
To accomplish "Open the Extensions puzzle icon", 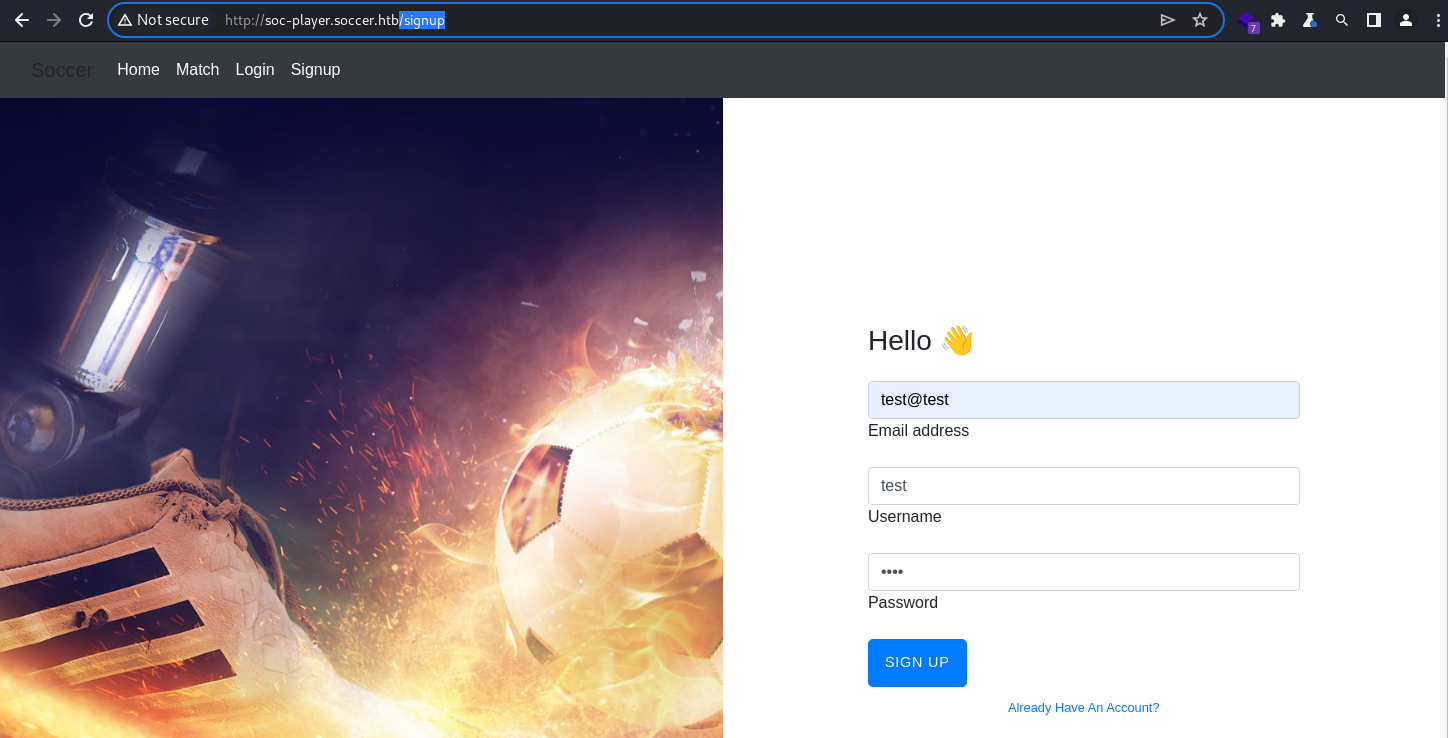I will 1278,20.
